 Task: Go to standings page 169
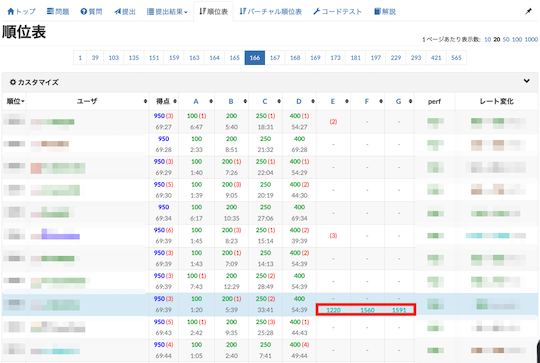click(315, 58)
